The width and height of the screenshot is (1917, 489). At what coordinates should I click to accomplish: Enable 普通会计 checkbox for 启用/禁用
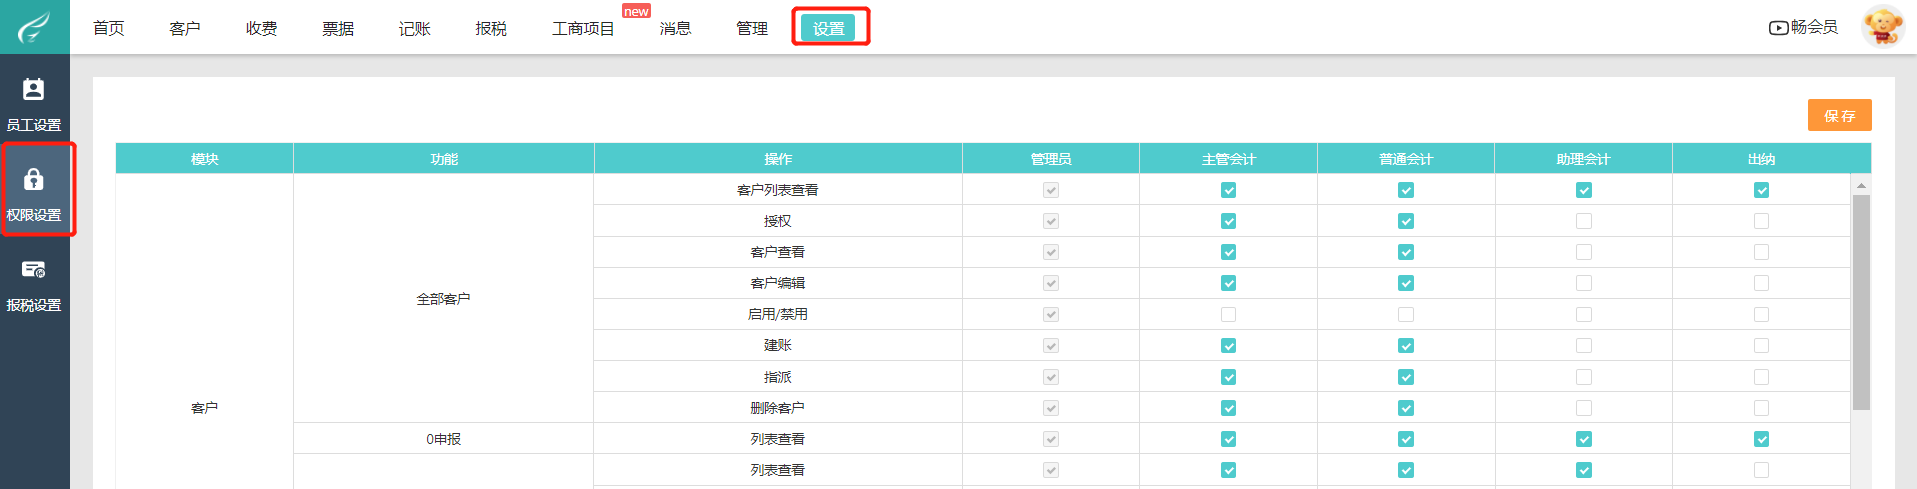point(1406,314)
